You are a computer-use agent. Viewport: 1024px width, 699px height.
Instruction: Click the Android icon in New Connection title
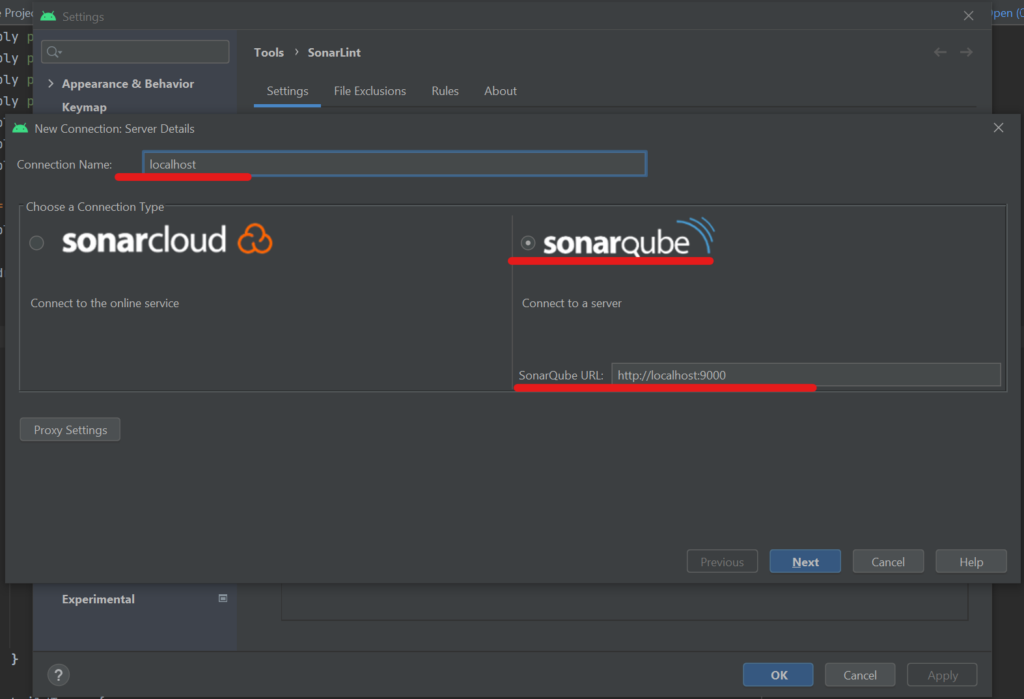[x=20, y=128]
